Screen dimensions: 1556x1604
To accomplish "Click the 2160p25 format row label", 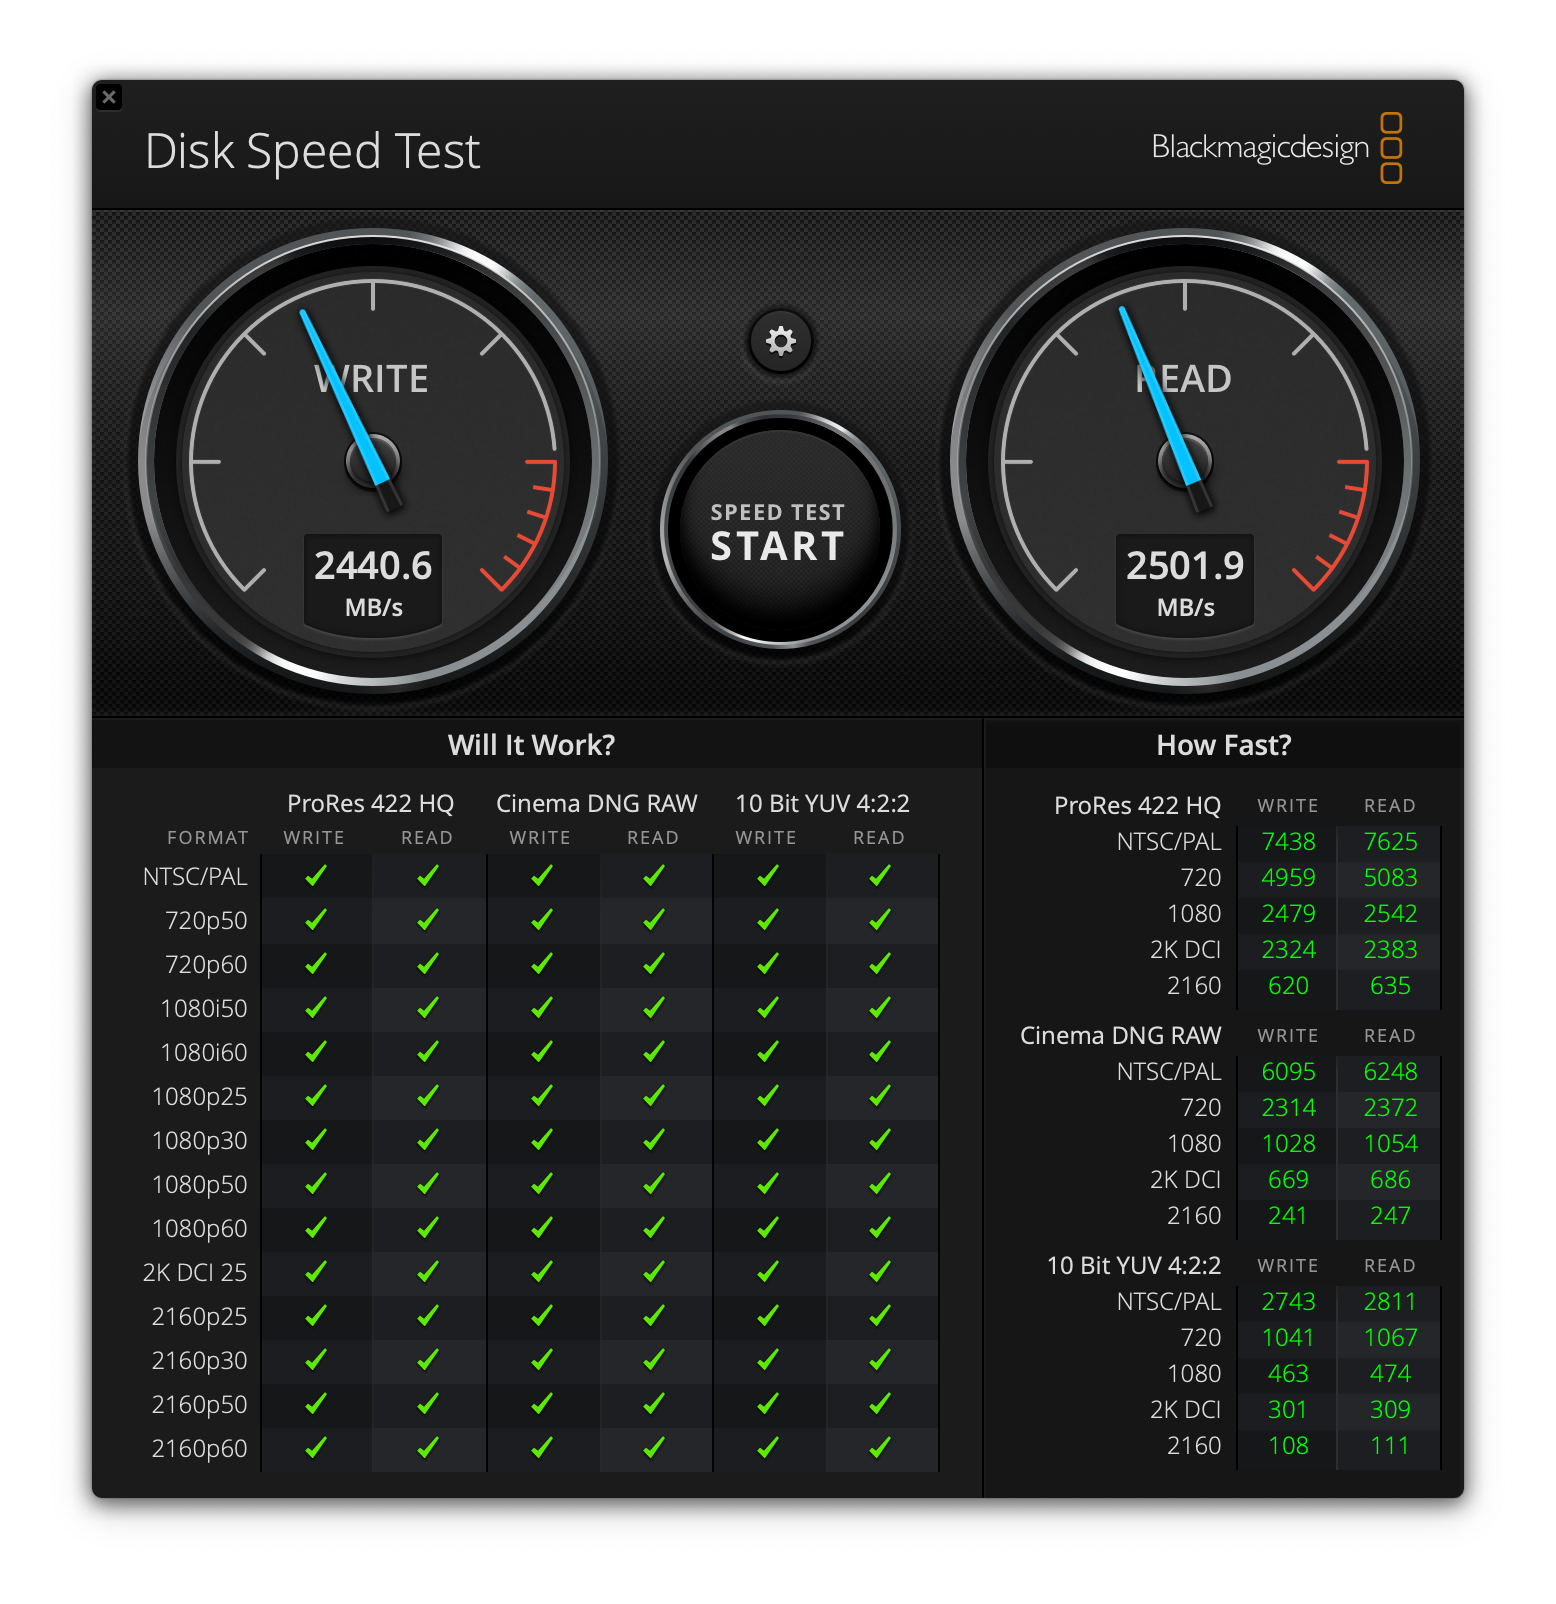I will pos(199,1316).
